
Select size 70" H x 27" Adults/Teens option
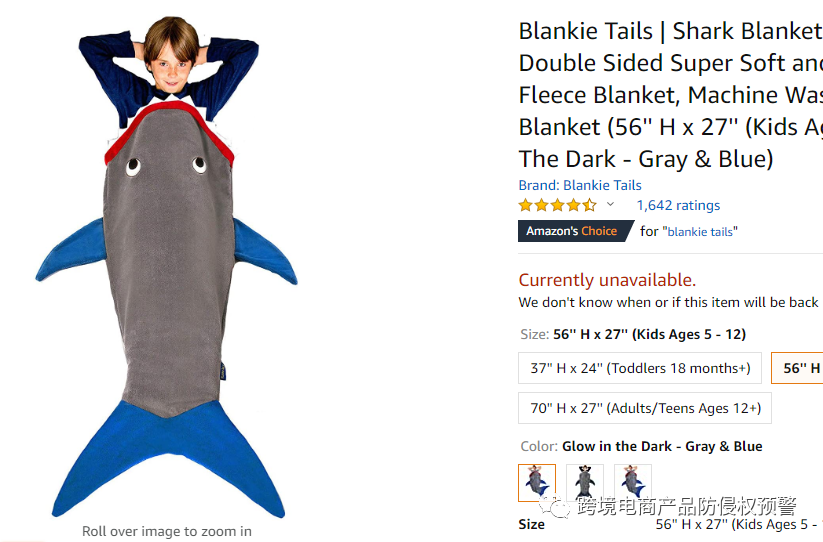[x=645, y=408]
